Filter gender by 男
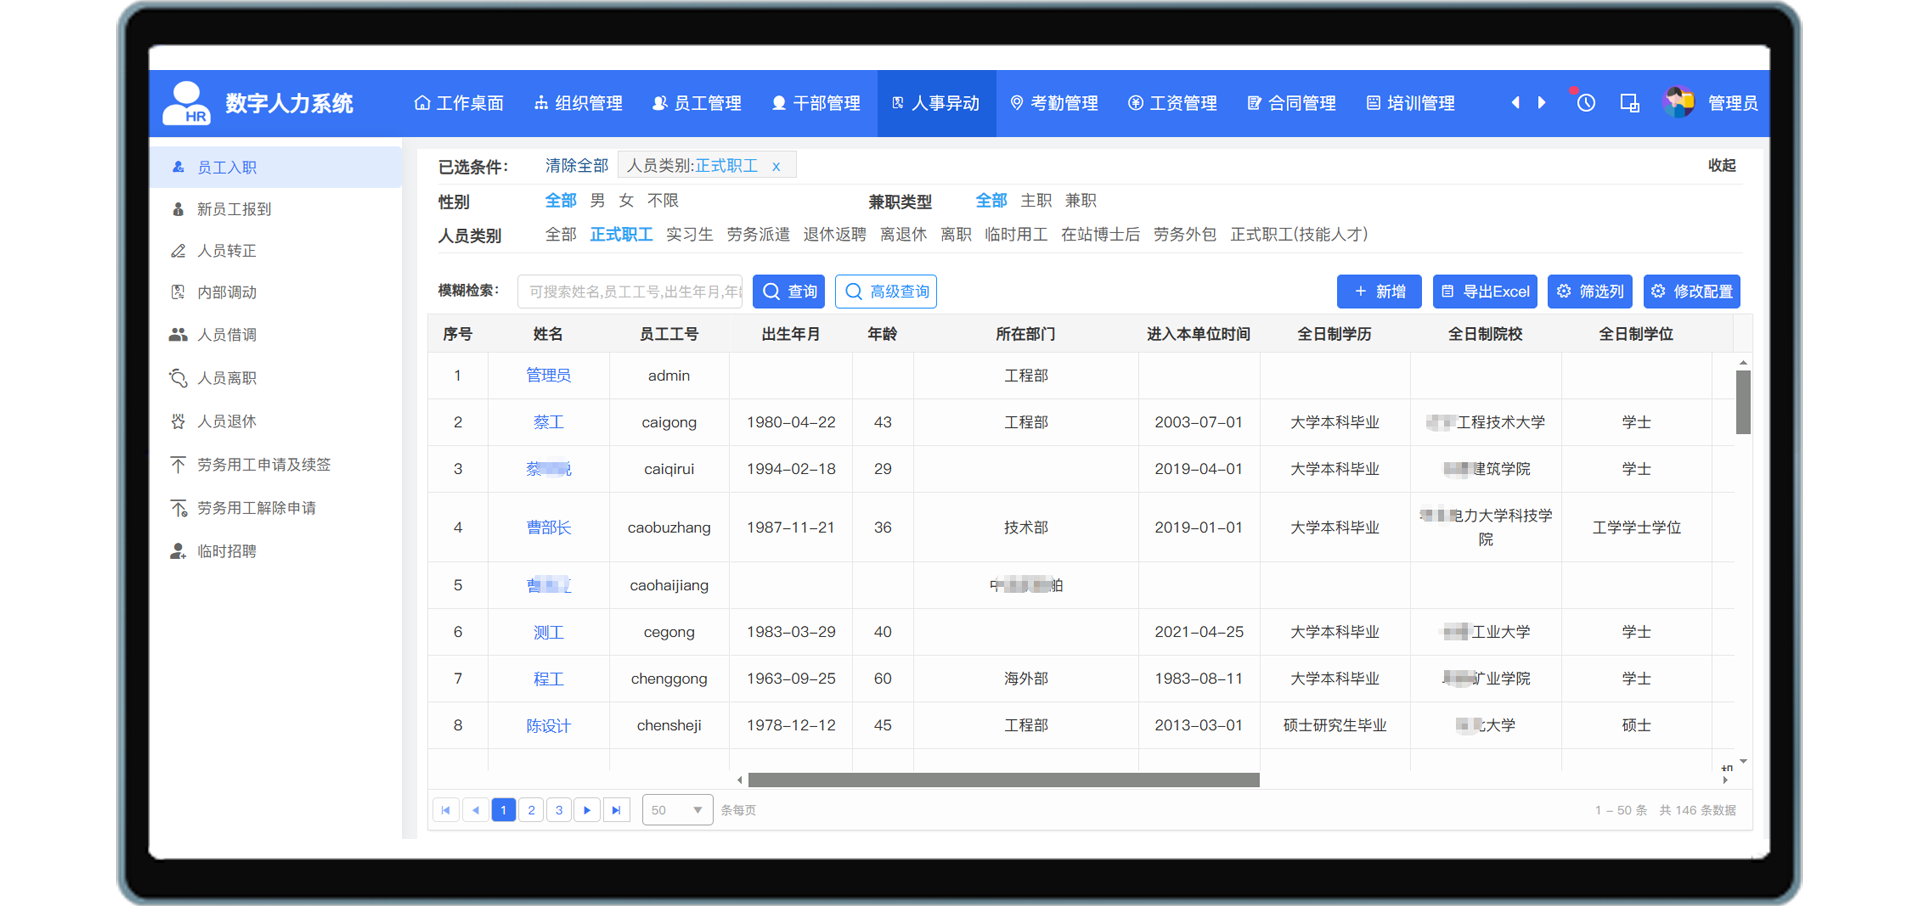The width and height of the screenshot is (1918, 906). click(x=597, y=201)
